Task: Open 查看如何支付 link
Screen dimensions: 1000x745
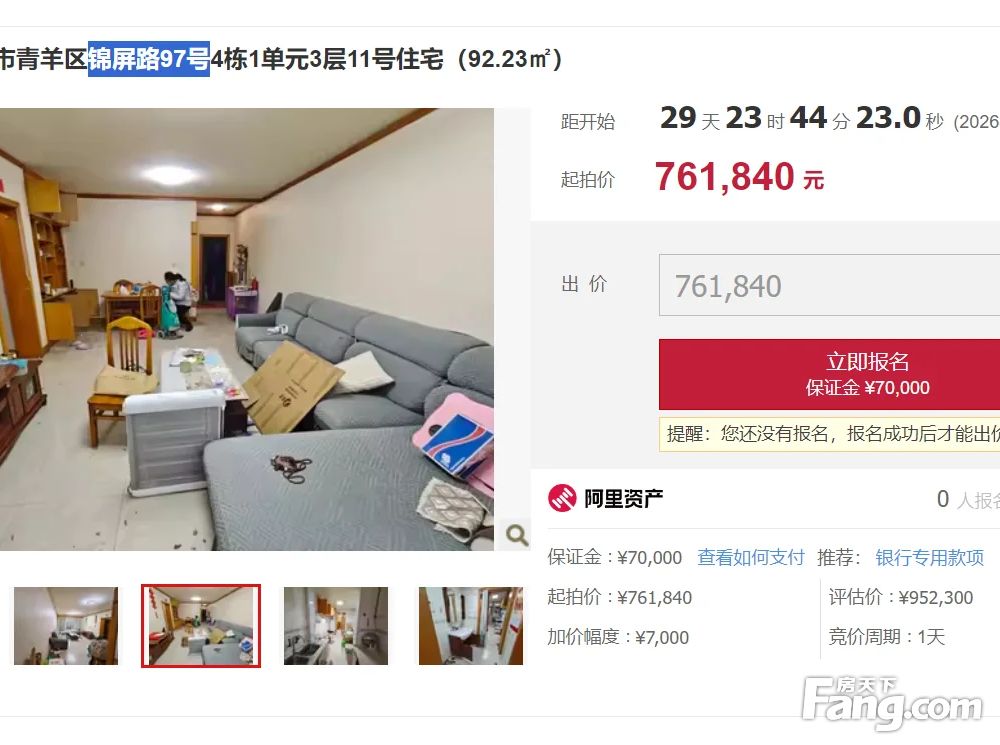Action: pos(751,557)
